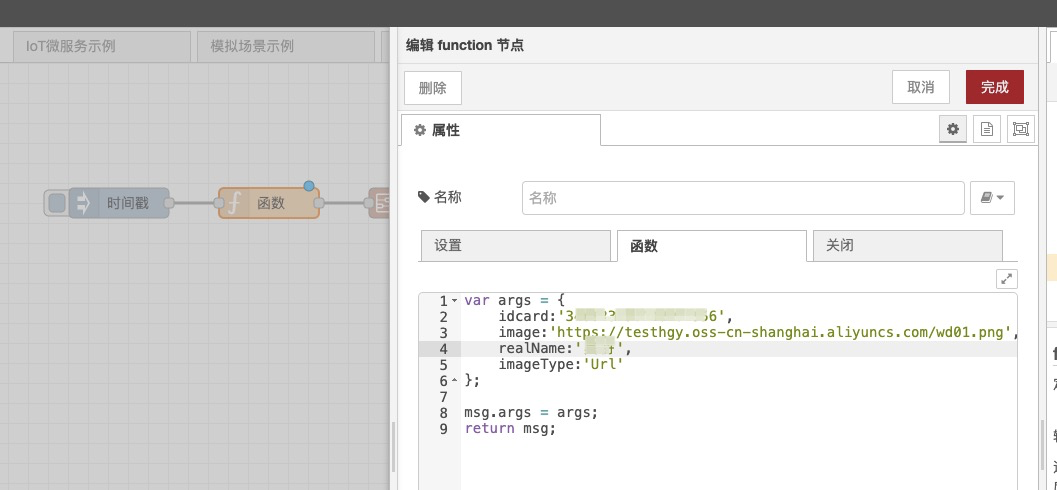Switch to the 设置 tab
The image size is (1057, 490).
(x=514, y=245)
